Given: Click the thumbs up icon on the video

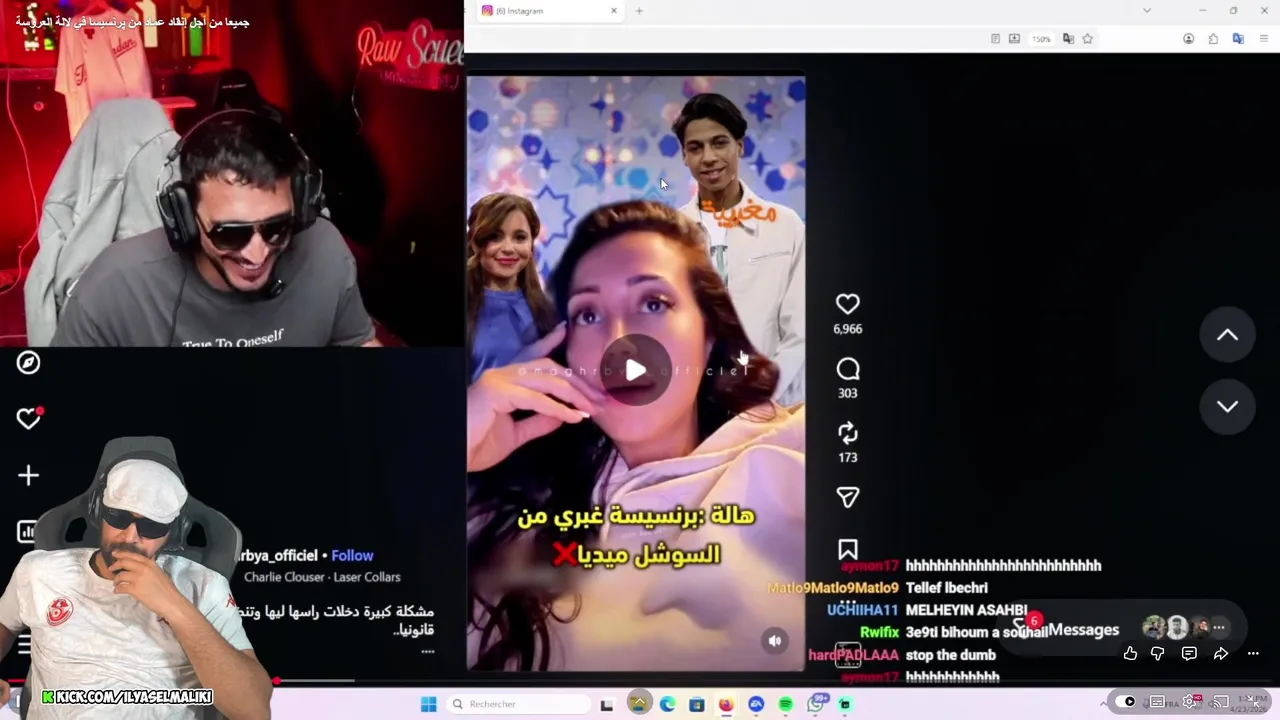Looking at the screenshot, I should click(x=1130, y=653).
